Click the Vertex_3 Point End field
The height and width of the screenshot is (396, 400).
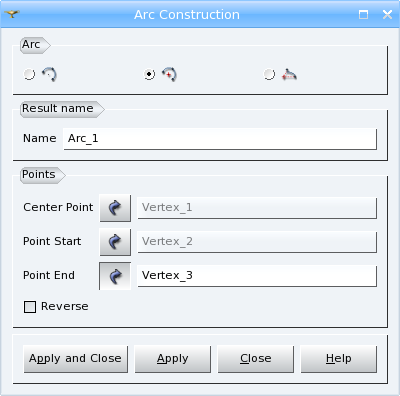pyautogui.click(x=257, y=276)
